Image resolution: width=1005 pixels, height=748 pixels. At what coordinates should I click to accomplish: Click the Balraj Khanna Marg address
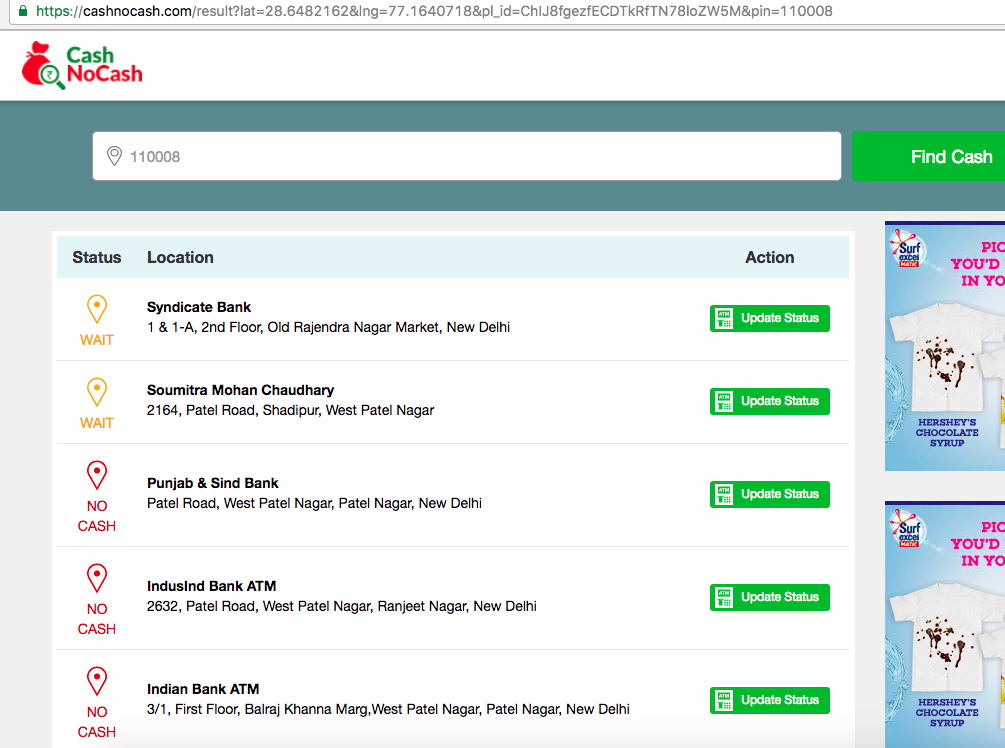click(x=388, y=710)
